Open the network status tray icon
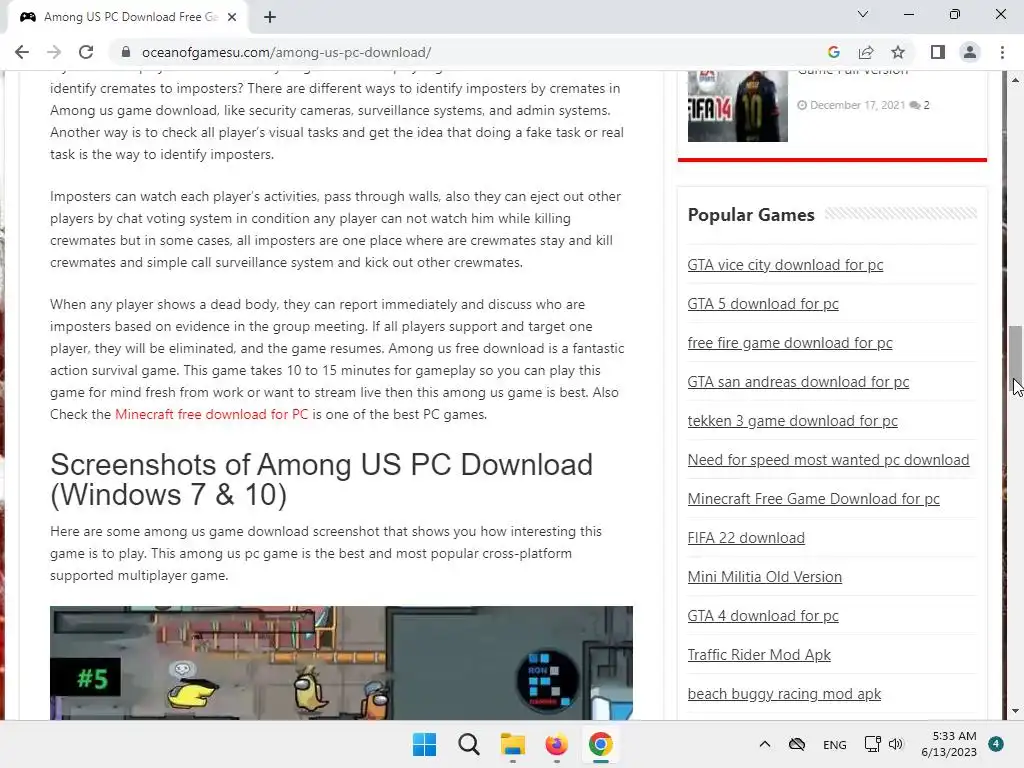Screen dimensions: 1024x768 (x=872, y=744)
